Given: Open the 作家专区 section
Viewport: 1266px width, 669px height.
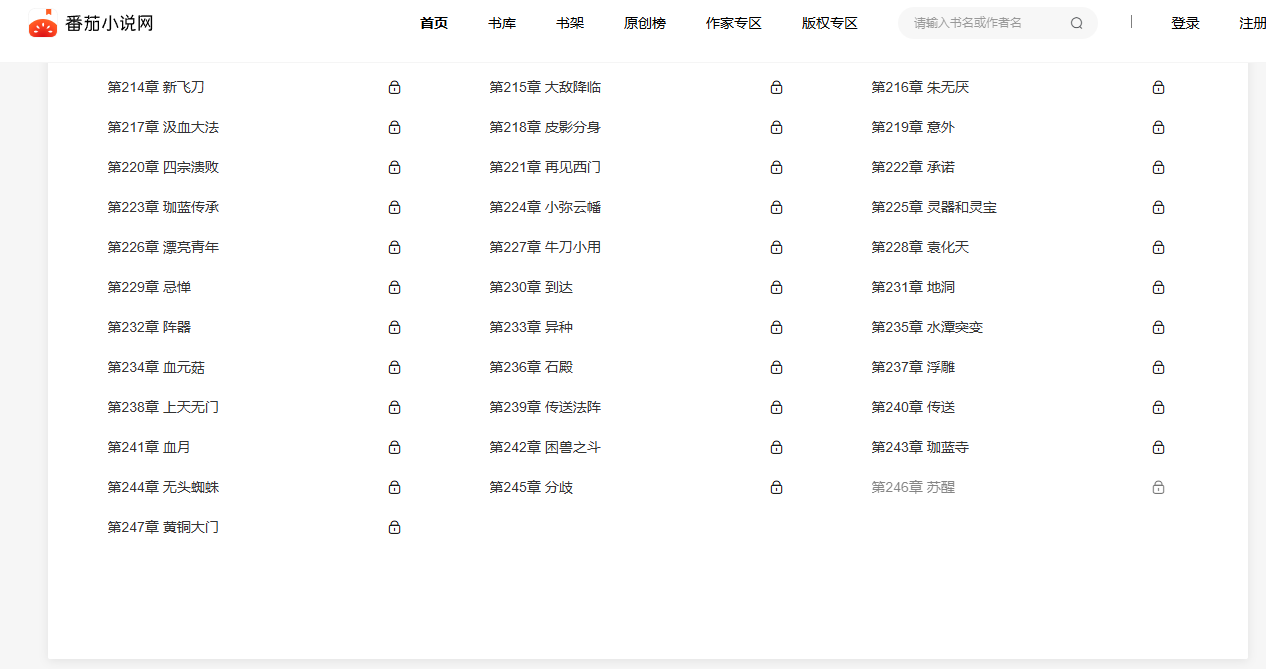Looking at the screenshot, I should [734, 23].
